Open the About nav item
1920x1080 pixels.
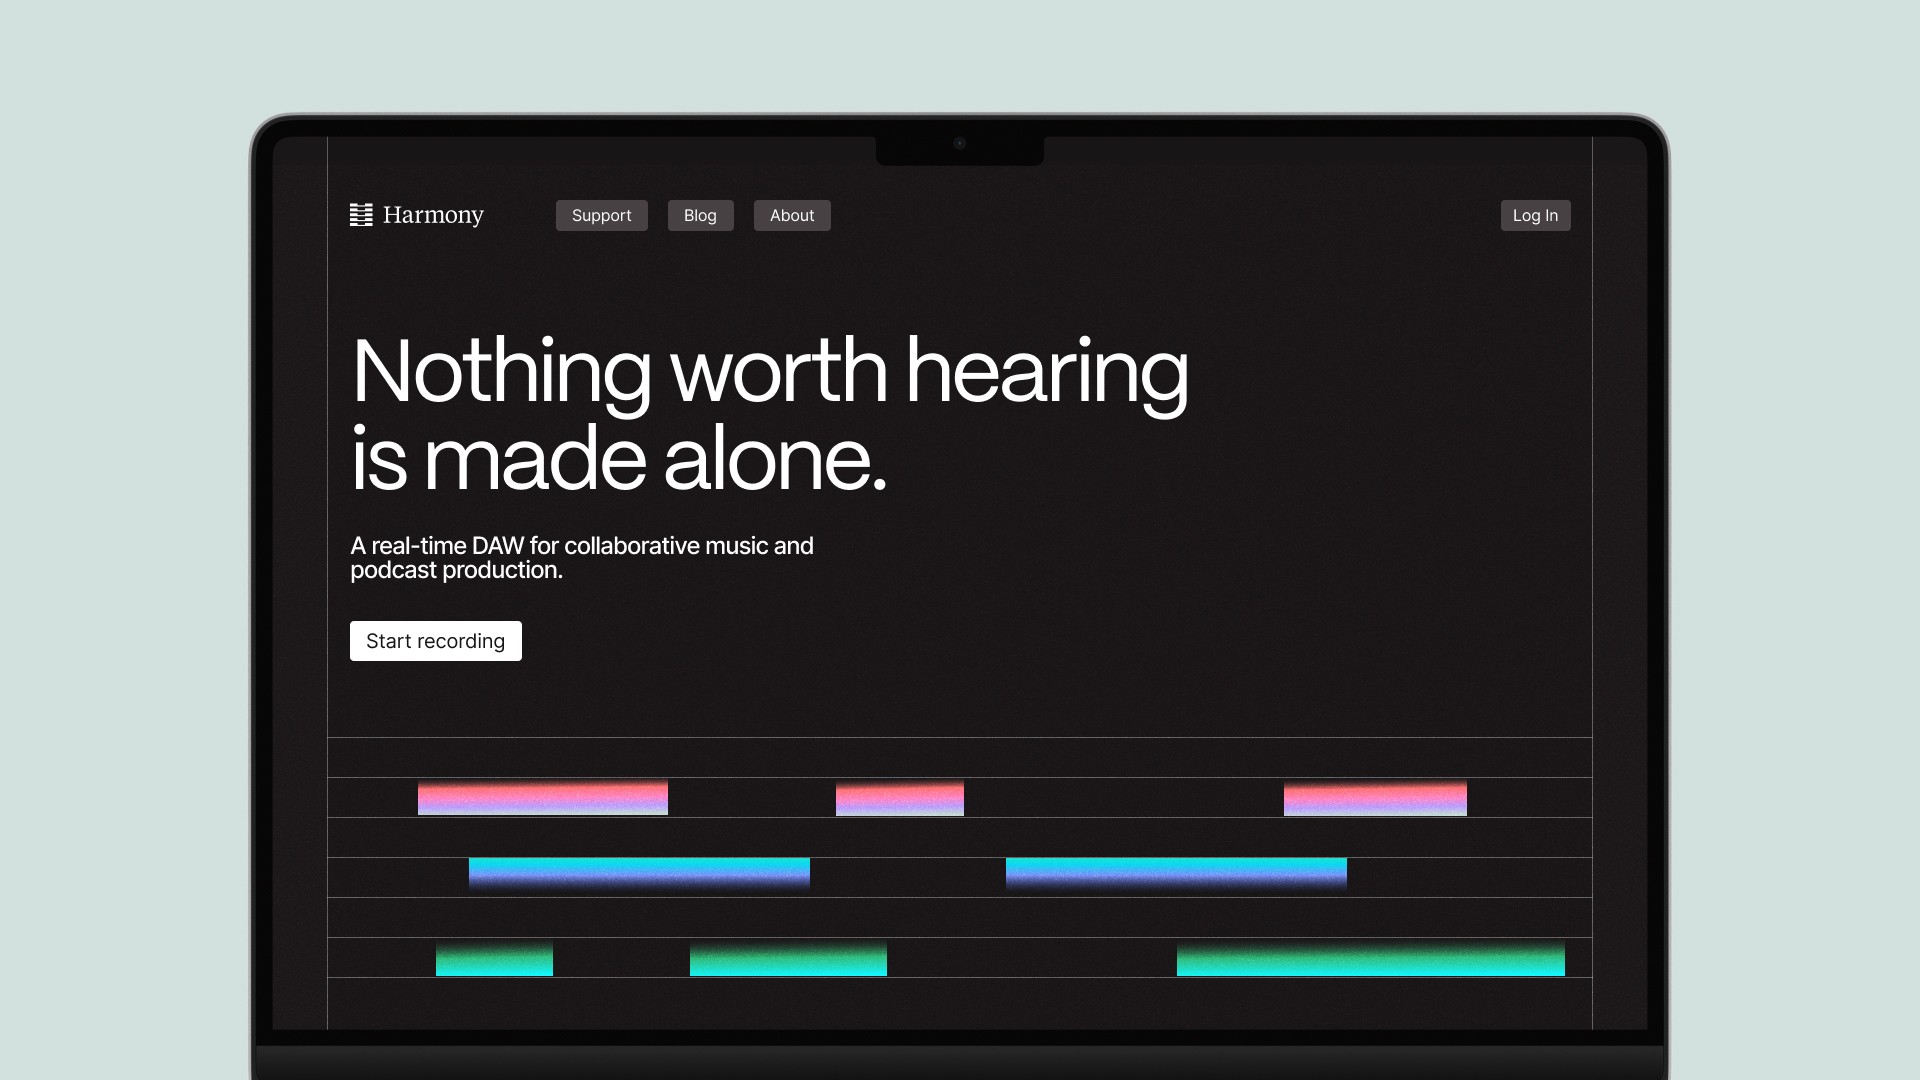click(x=792, y=215)
